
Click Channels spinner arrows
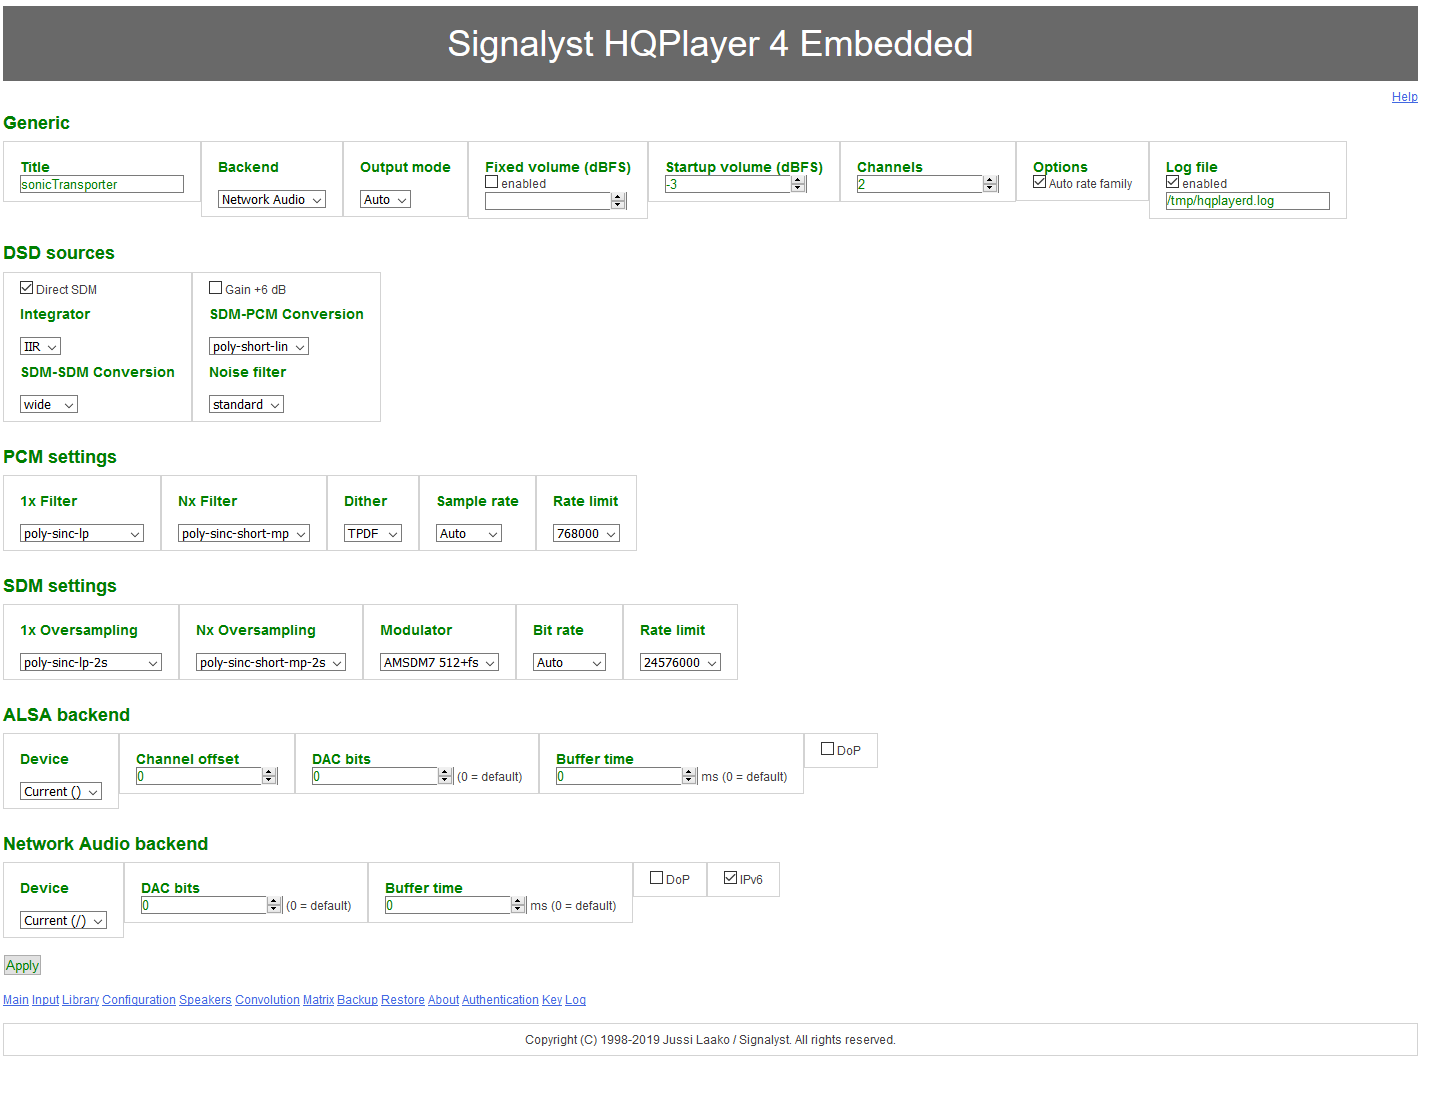click(990, 184)
